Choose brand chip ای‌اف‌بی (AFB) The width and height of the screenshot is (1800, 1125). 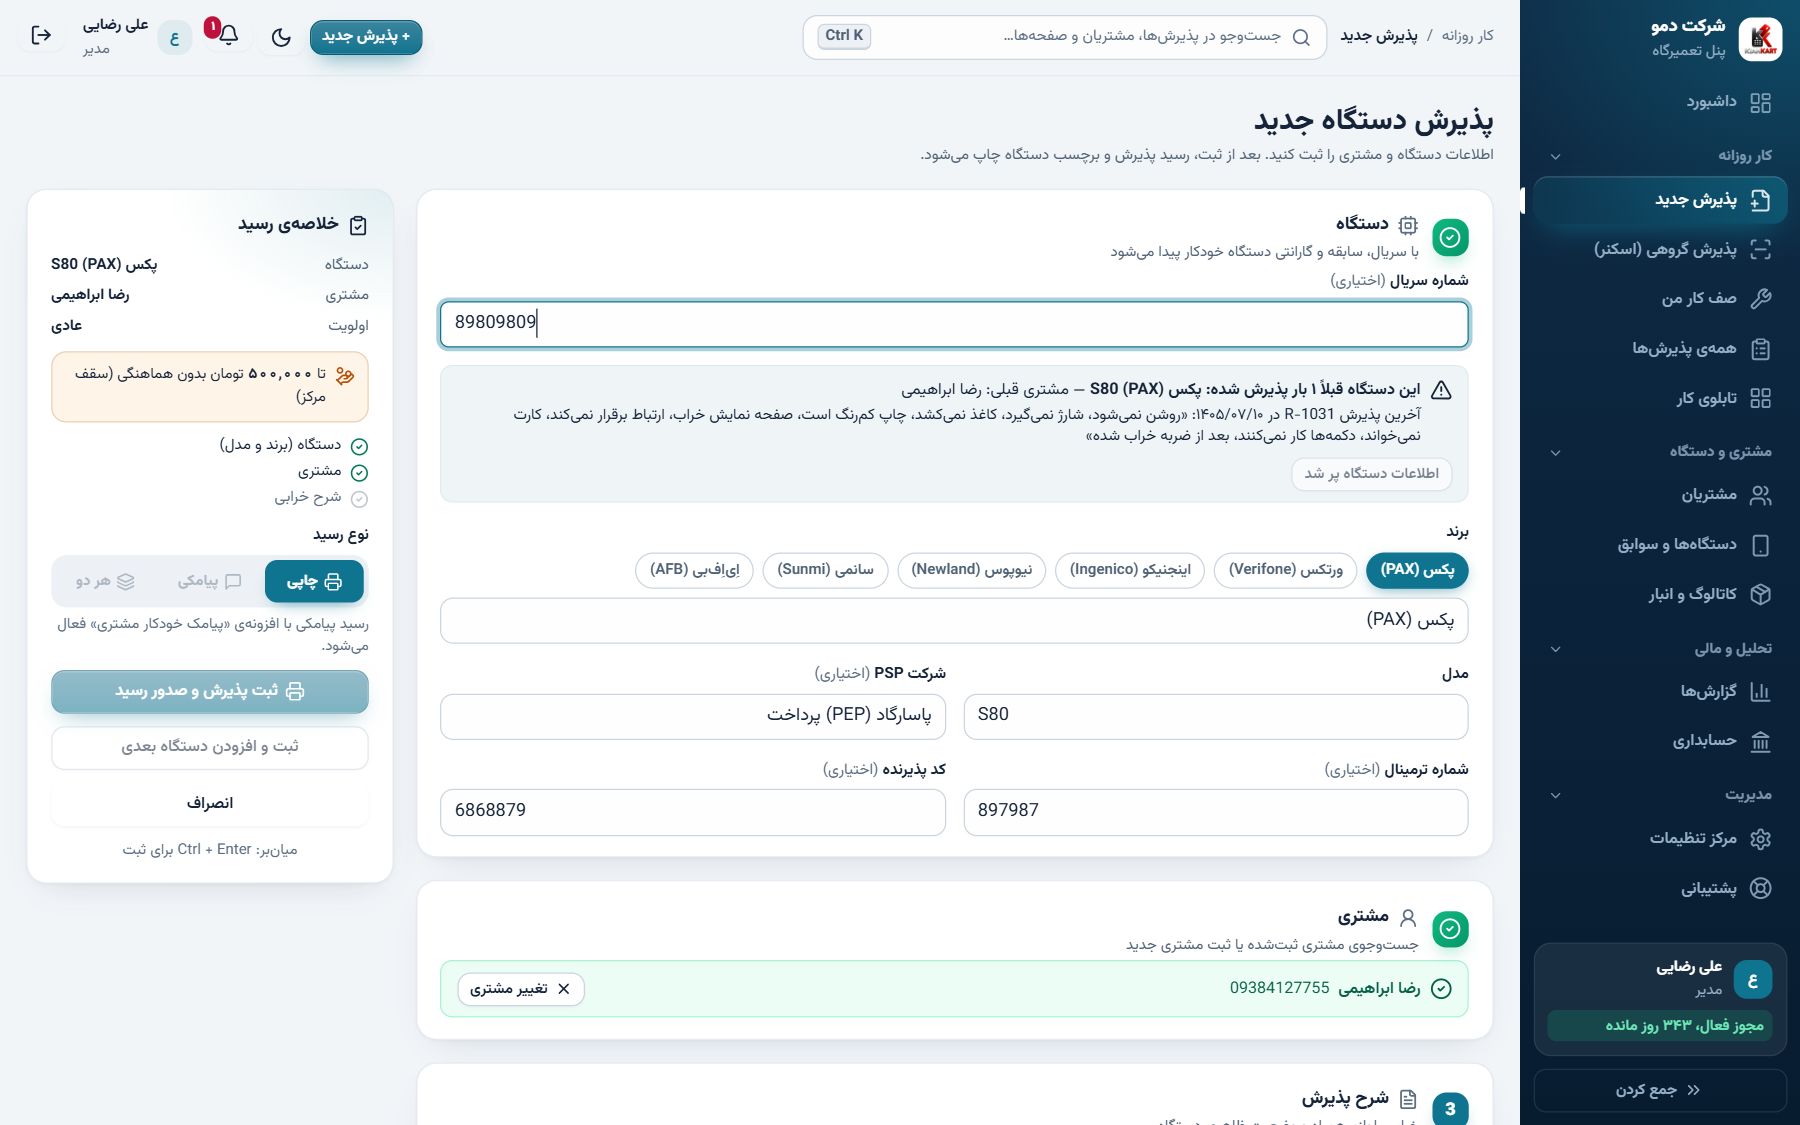click(x=694, y=570)
